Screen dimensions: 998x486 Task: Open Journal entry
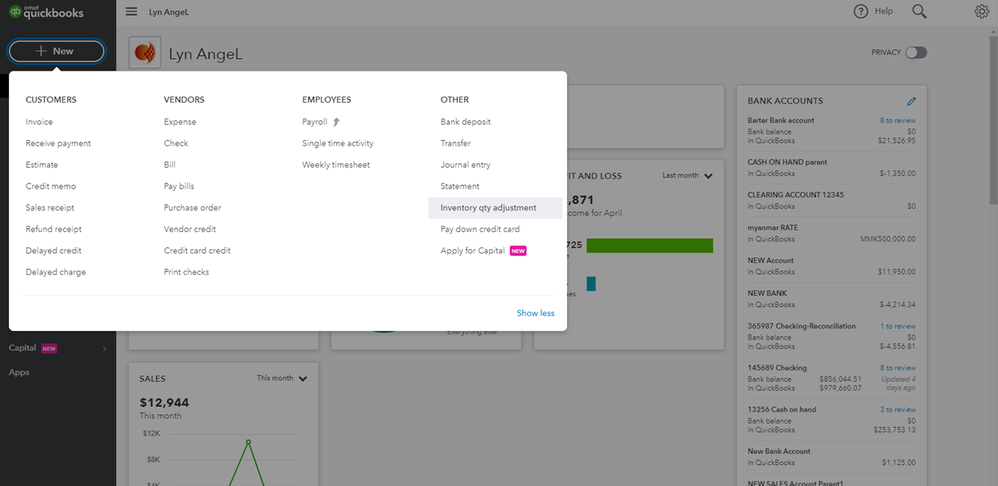[465, 165]
